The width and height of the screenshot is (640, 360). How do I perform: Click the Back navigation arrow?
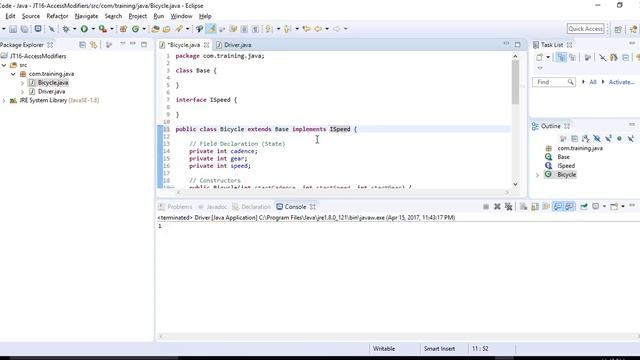coord(318,29)
